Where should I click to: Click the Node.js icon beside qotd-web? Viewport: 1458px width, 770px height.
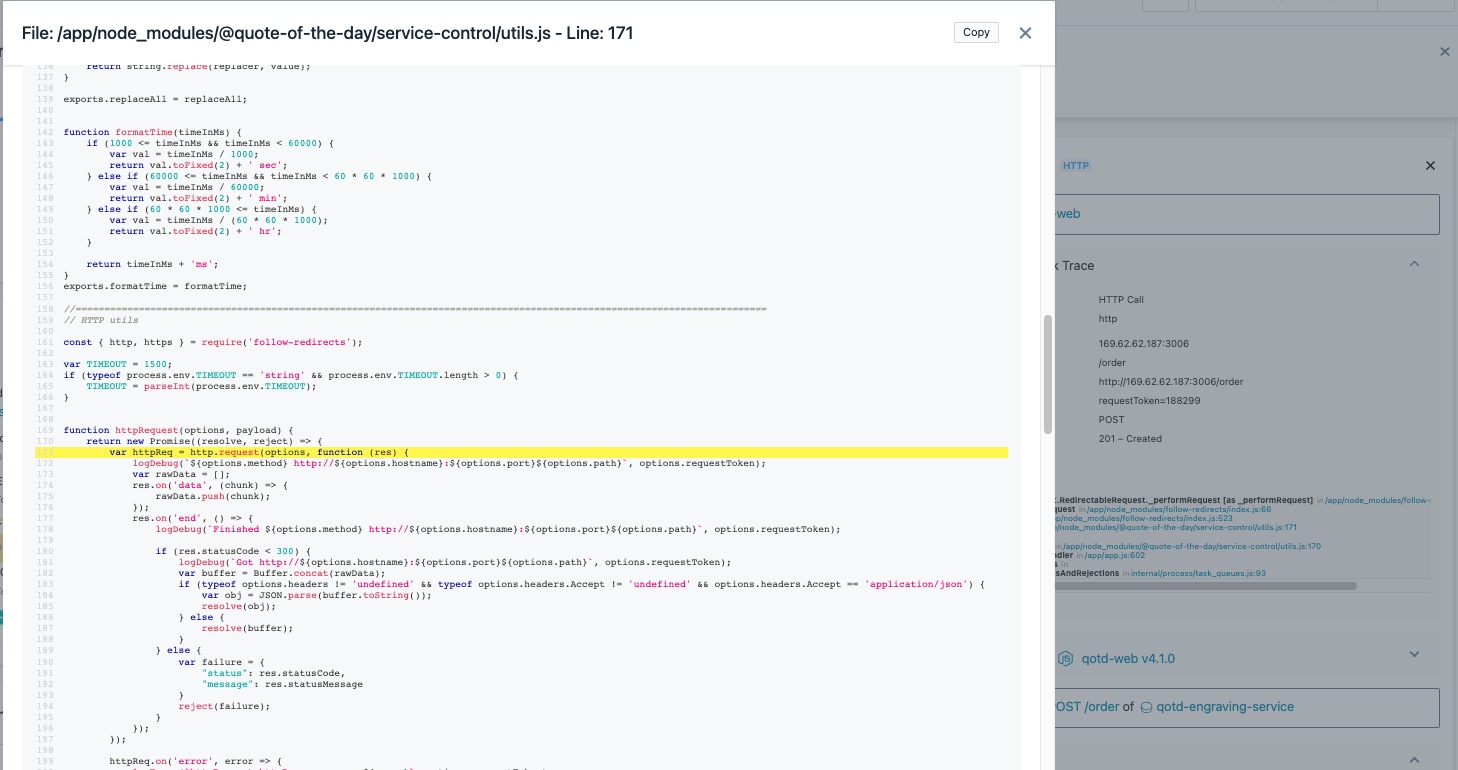pos(1066,659)
